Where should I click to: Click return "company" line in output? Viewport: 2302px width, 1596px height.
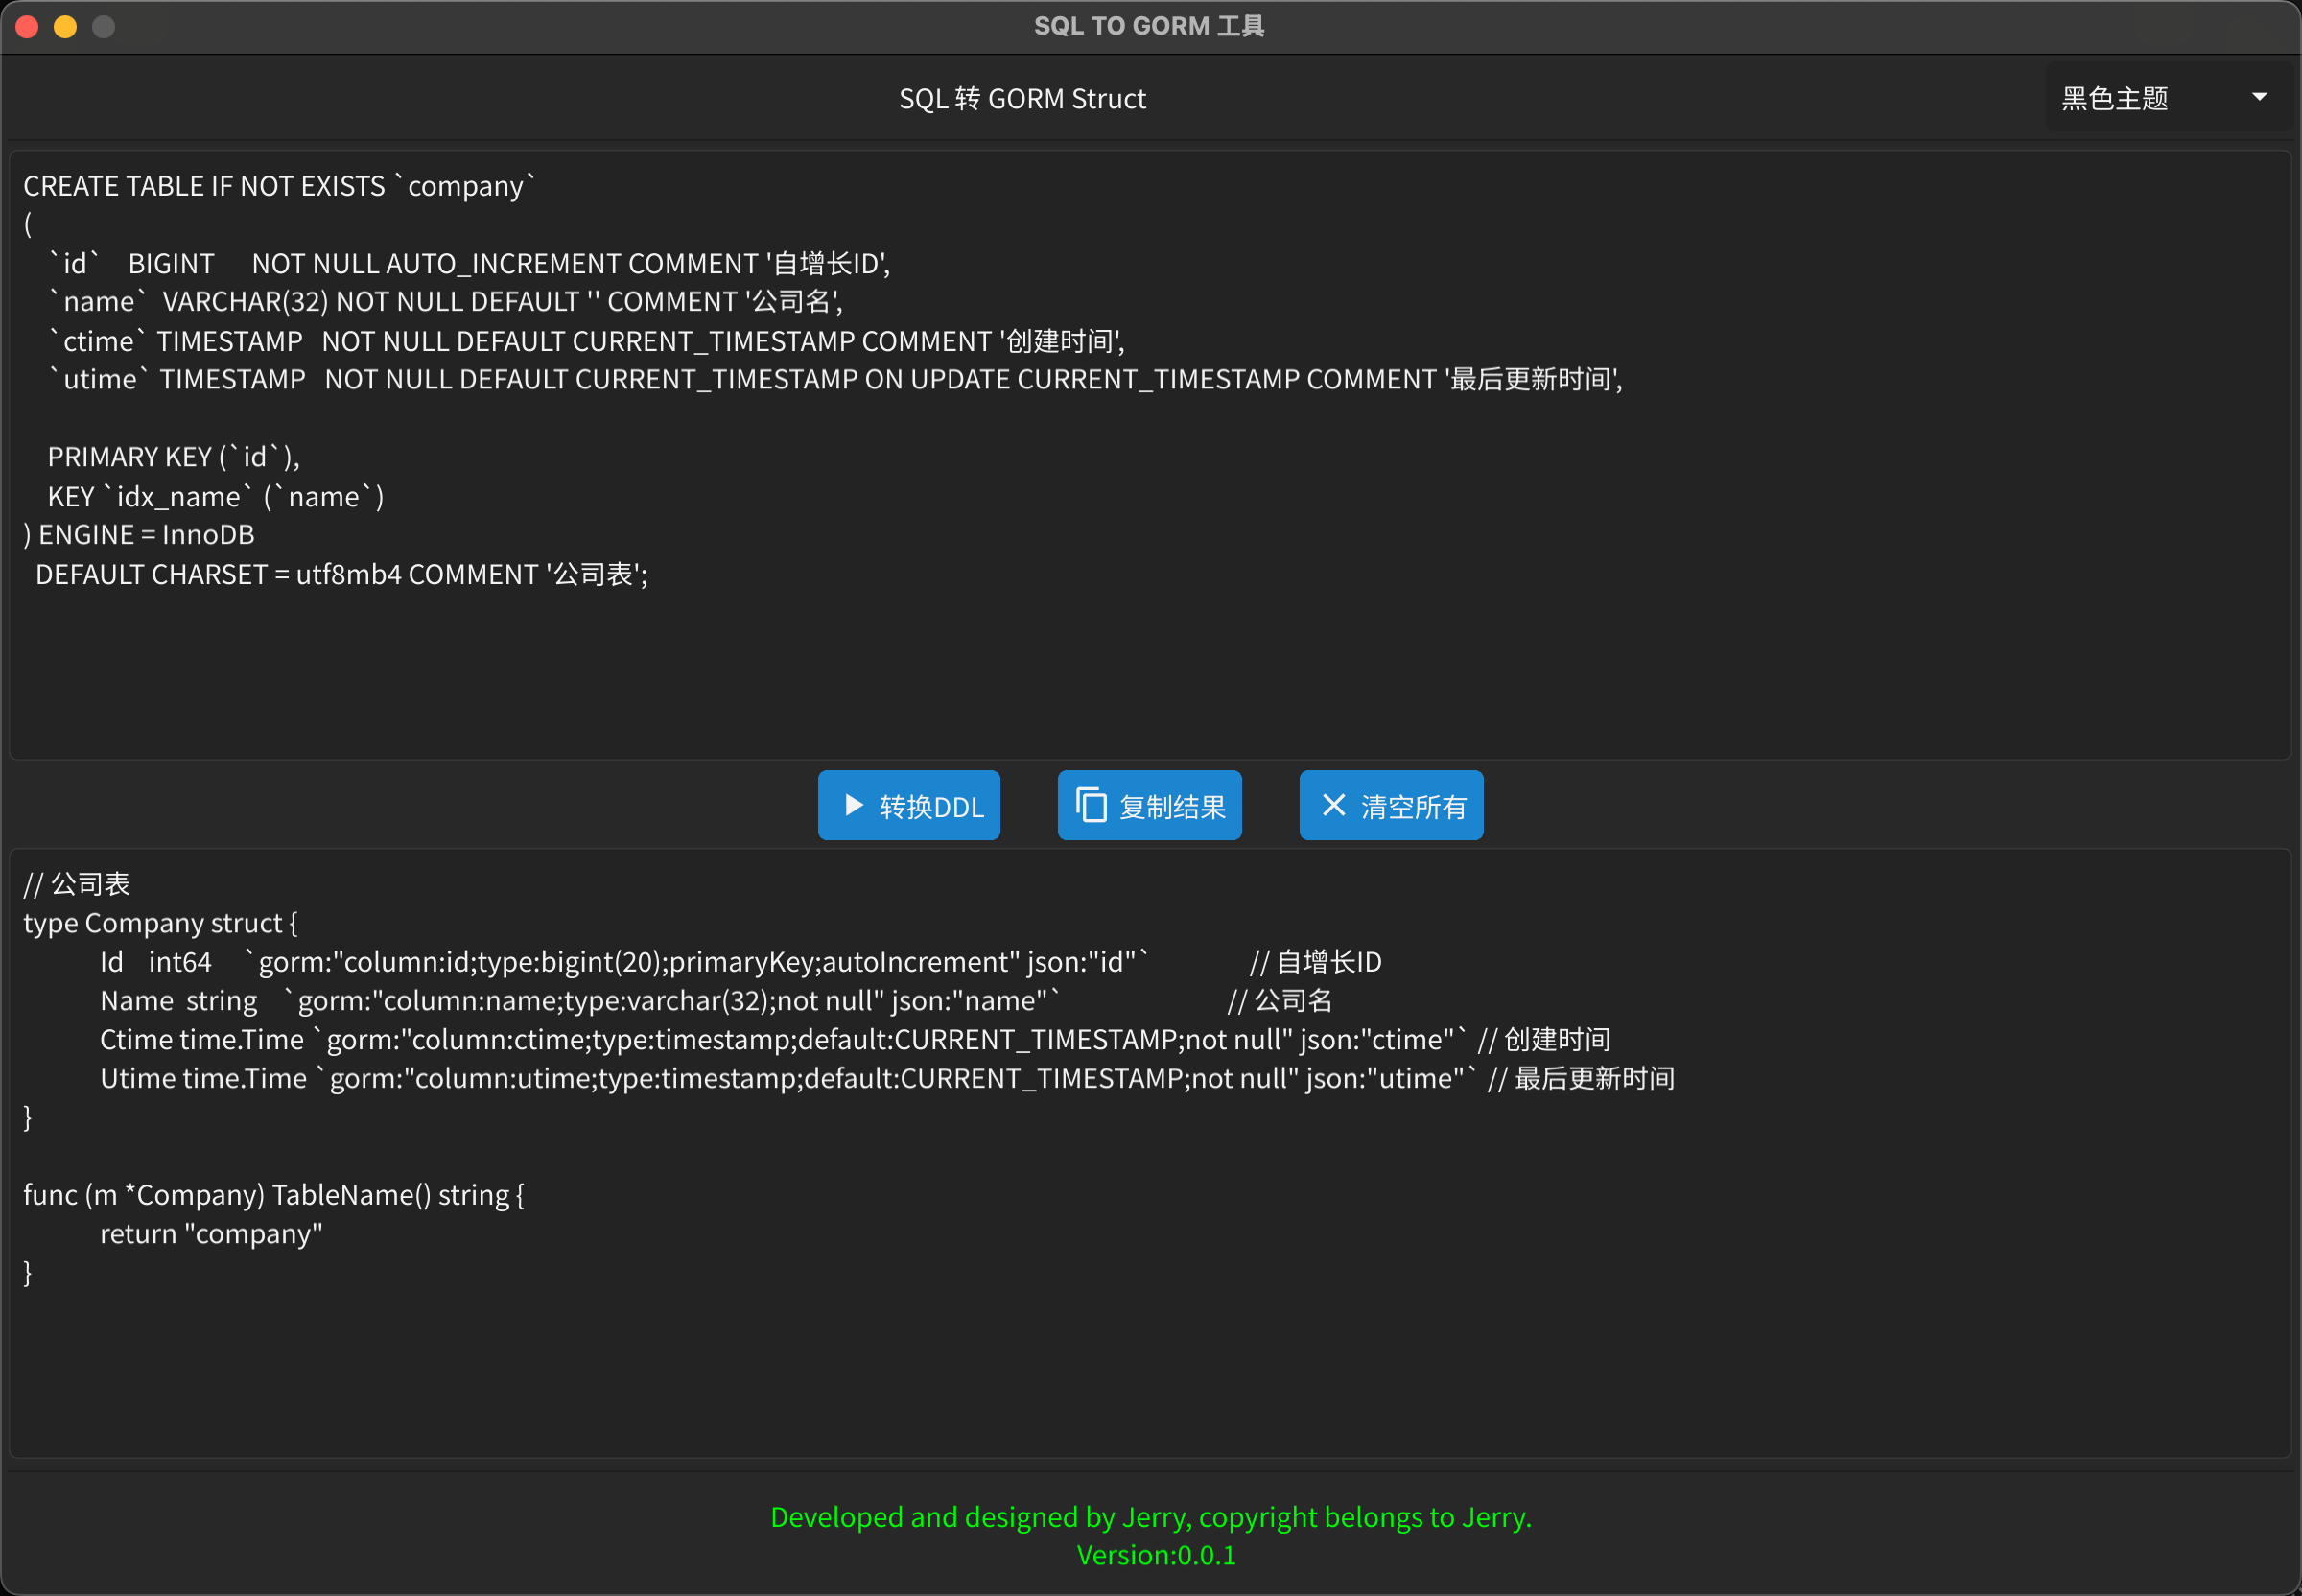click(211, 1233)
